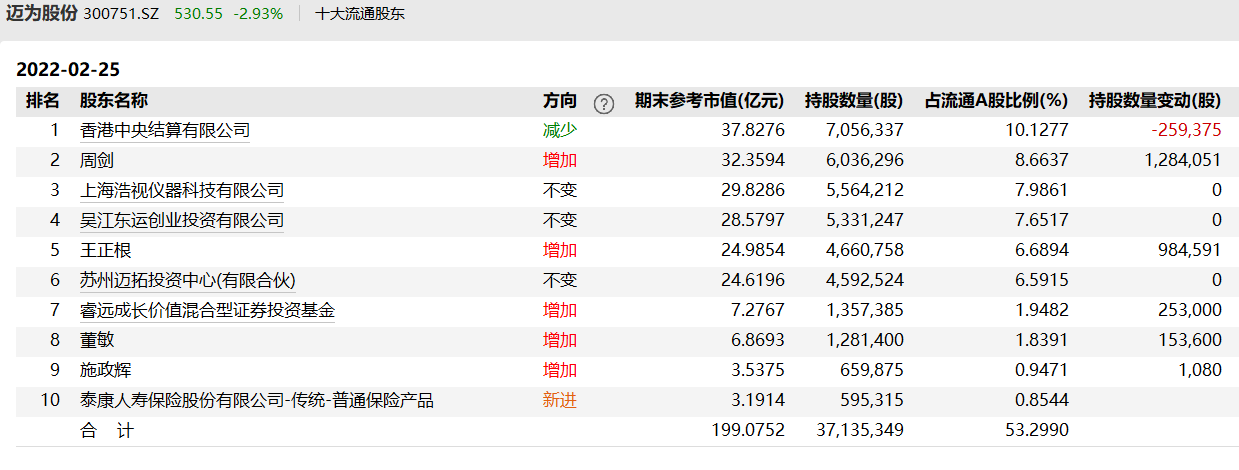Select the 泰康人寿保险股份有限公司 row
The image size is (1239, 470).
256,400
